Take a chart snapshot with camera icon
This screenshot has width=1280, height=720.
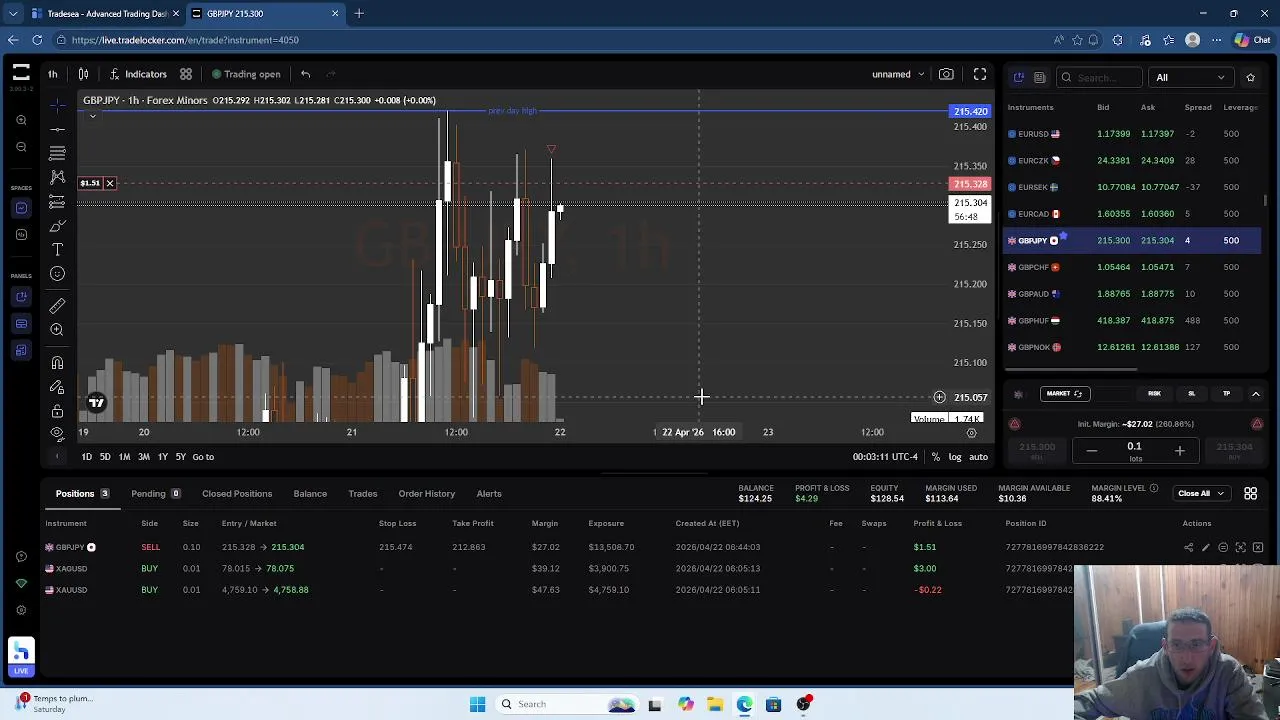click(x=946, y=74)
